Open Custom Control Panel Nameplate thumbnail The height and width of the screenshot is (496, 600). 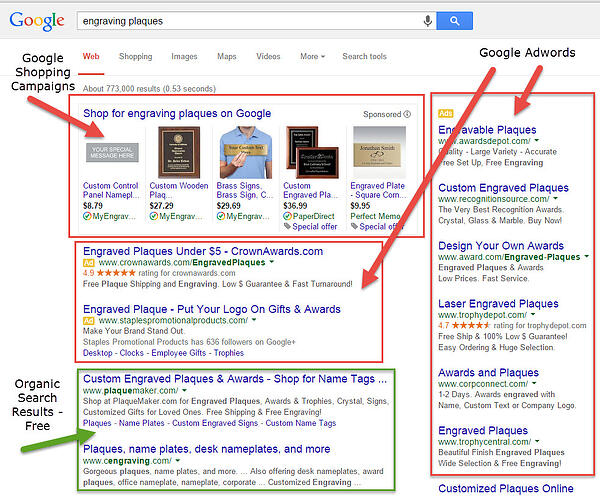(112, 152)
